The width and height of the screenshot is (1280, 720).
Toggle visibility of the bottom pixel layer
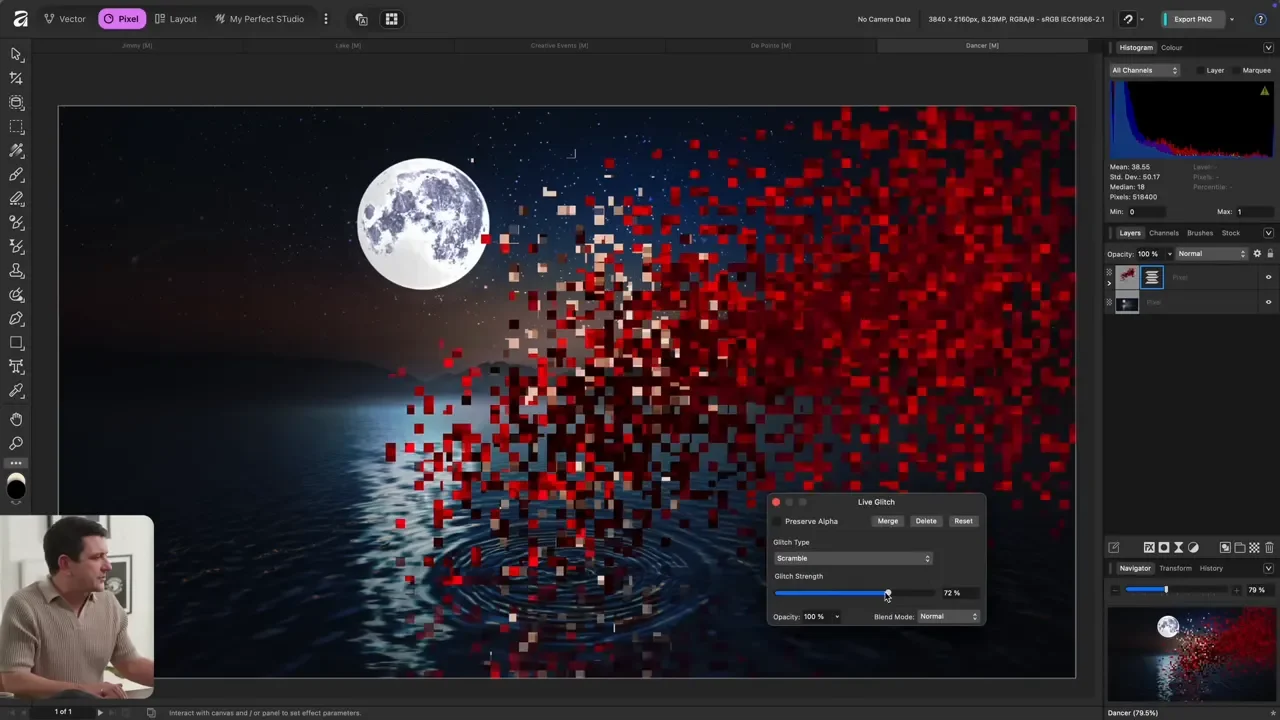click(1268, 302)
